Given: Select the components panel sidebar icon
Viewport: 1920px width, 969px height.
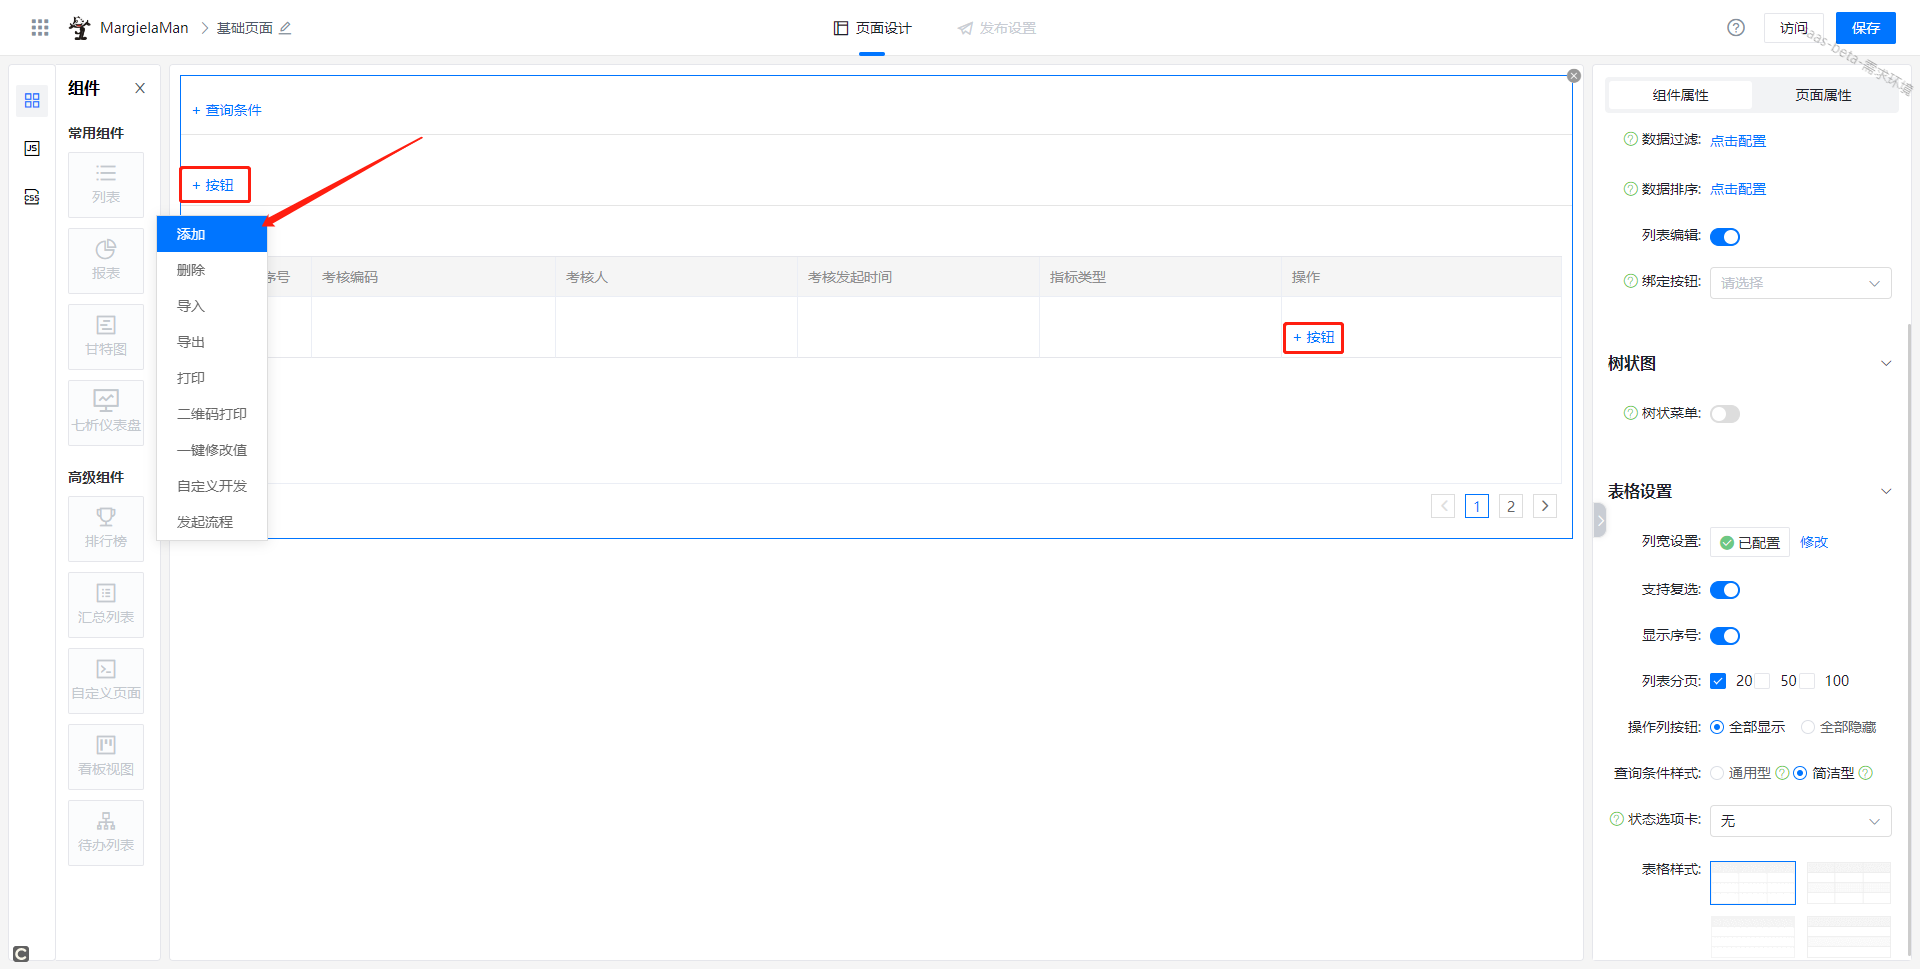Looking at the screenshot, I should pos(32,100).
